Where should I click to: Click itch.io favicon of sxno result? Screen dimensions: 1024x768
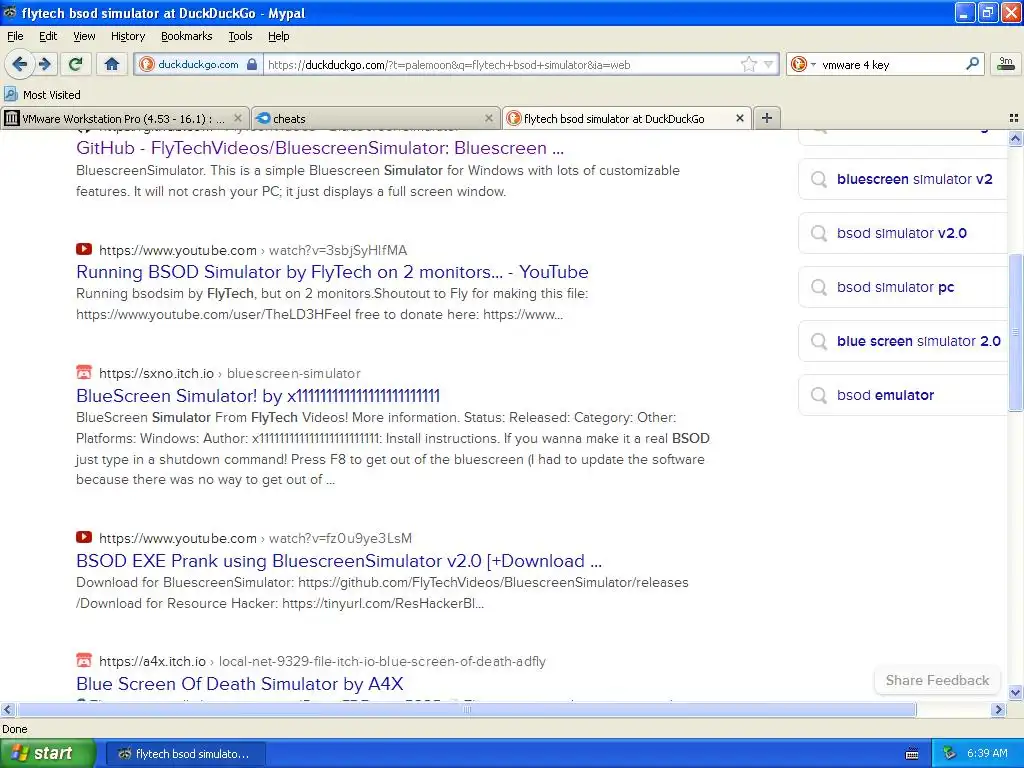pyautogui.click(x=84, y=372)
